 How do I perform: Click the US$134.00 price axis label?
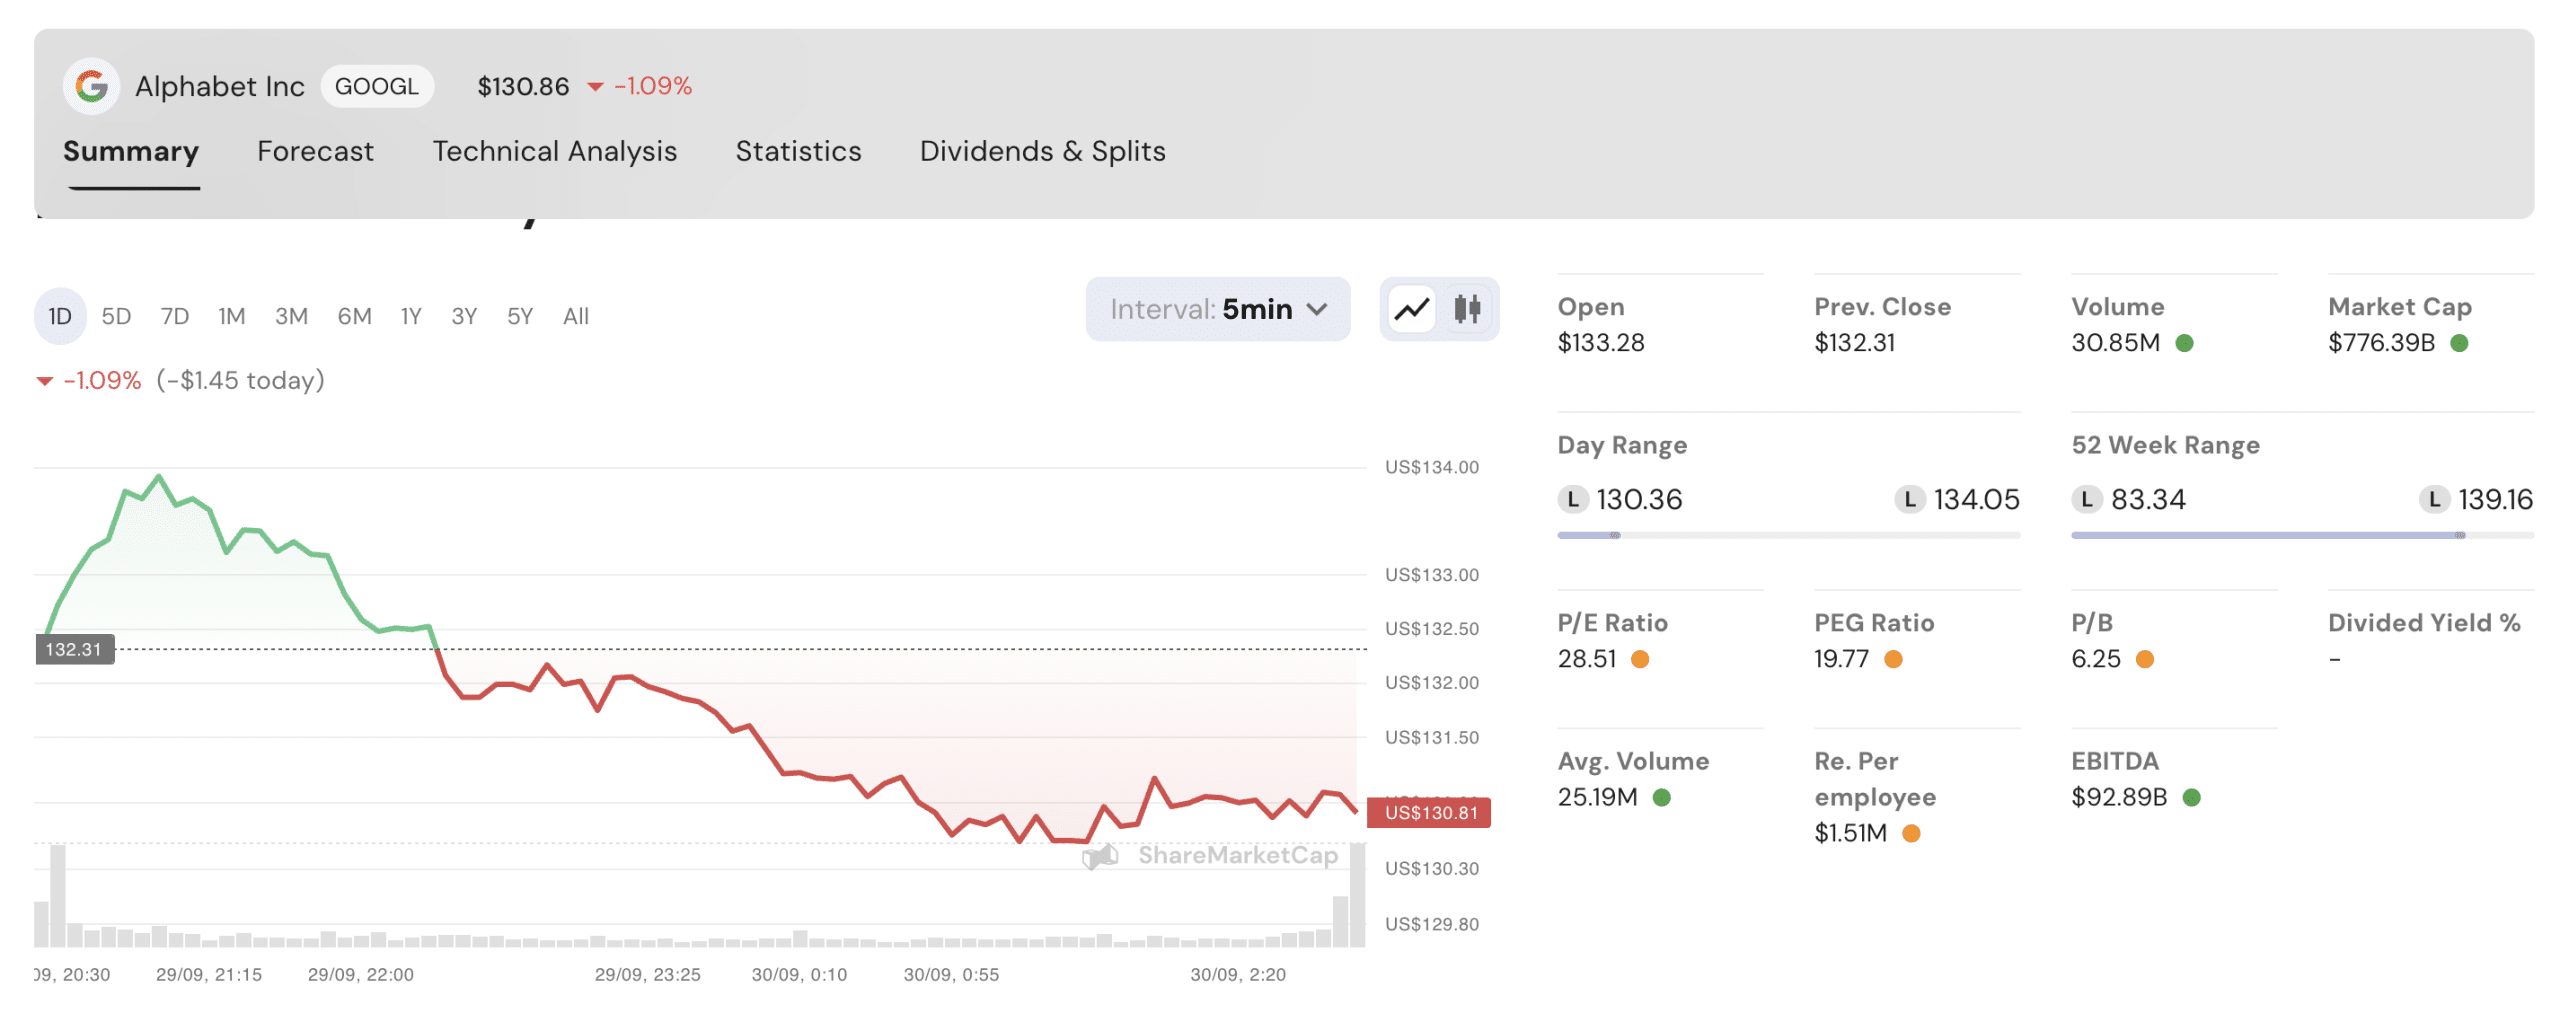coord(1431,466)
